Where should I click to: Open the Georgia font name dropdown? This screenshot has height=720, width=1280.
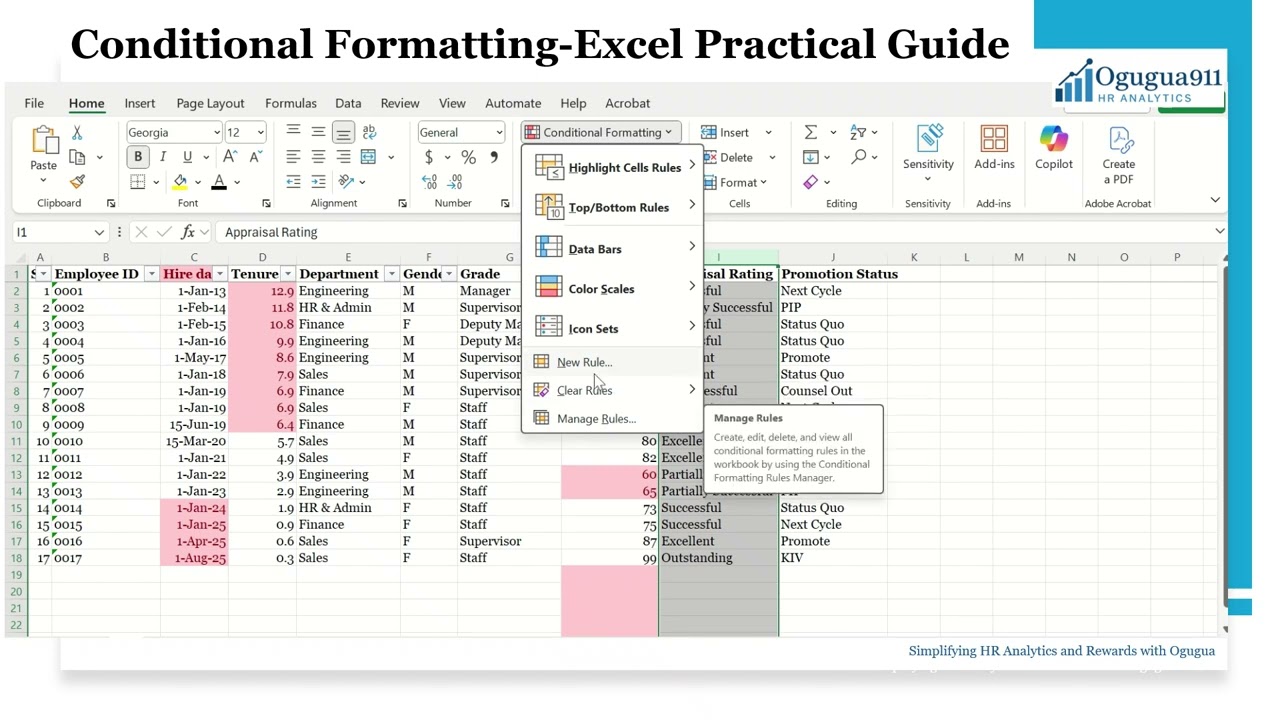pyautogui.click(x=217, y=132)
